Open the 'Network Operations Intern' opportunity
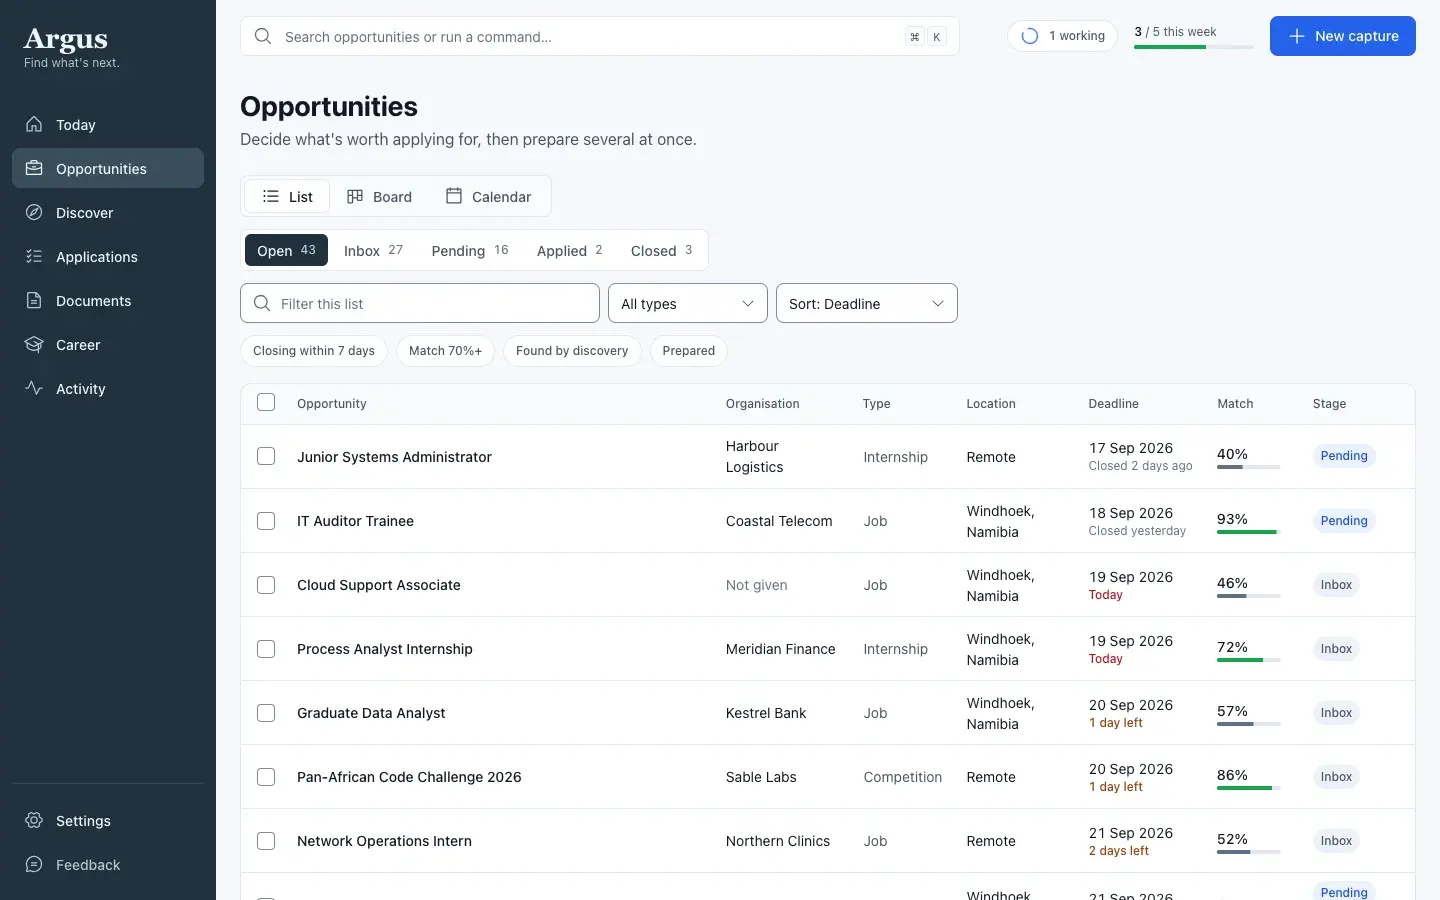1440x900 pixels. (x=384, y=841)
